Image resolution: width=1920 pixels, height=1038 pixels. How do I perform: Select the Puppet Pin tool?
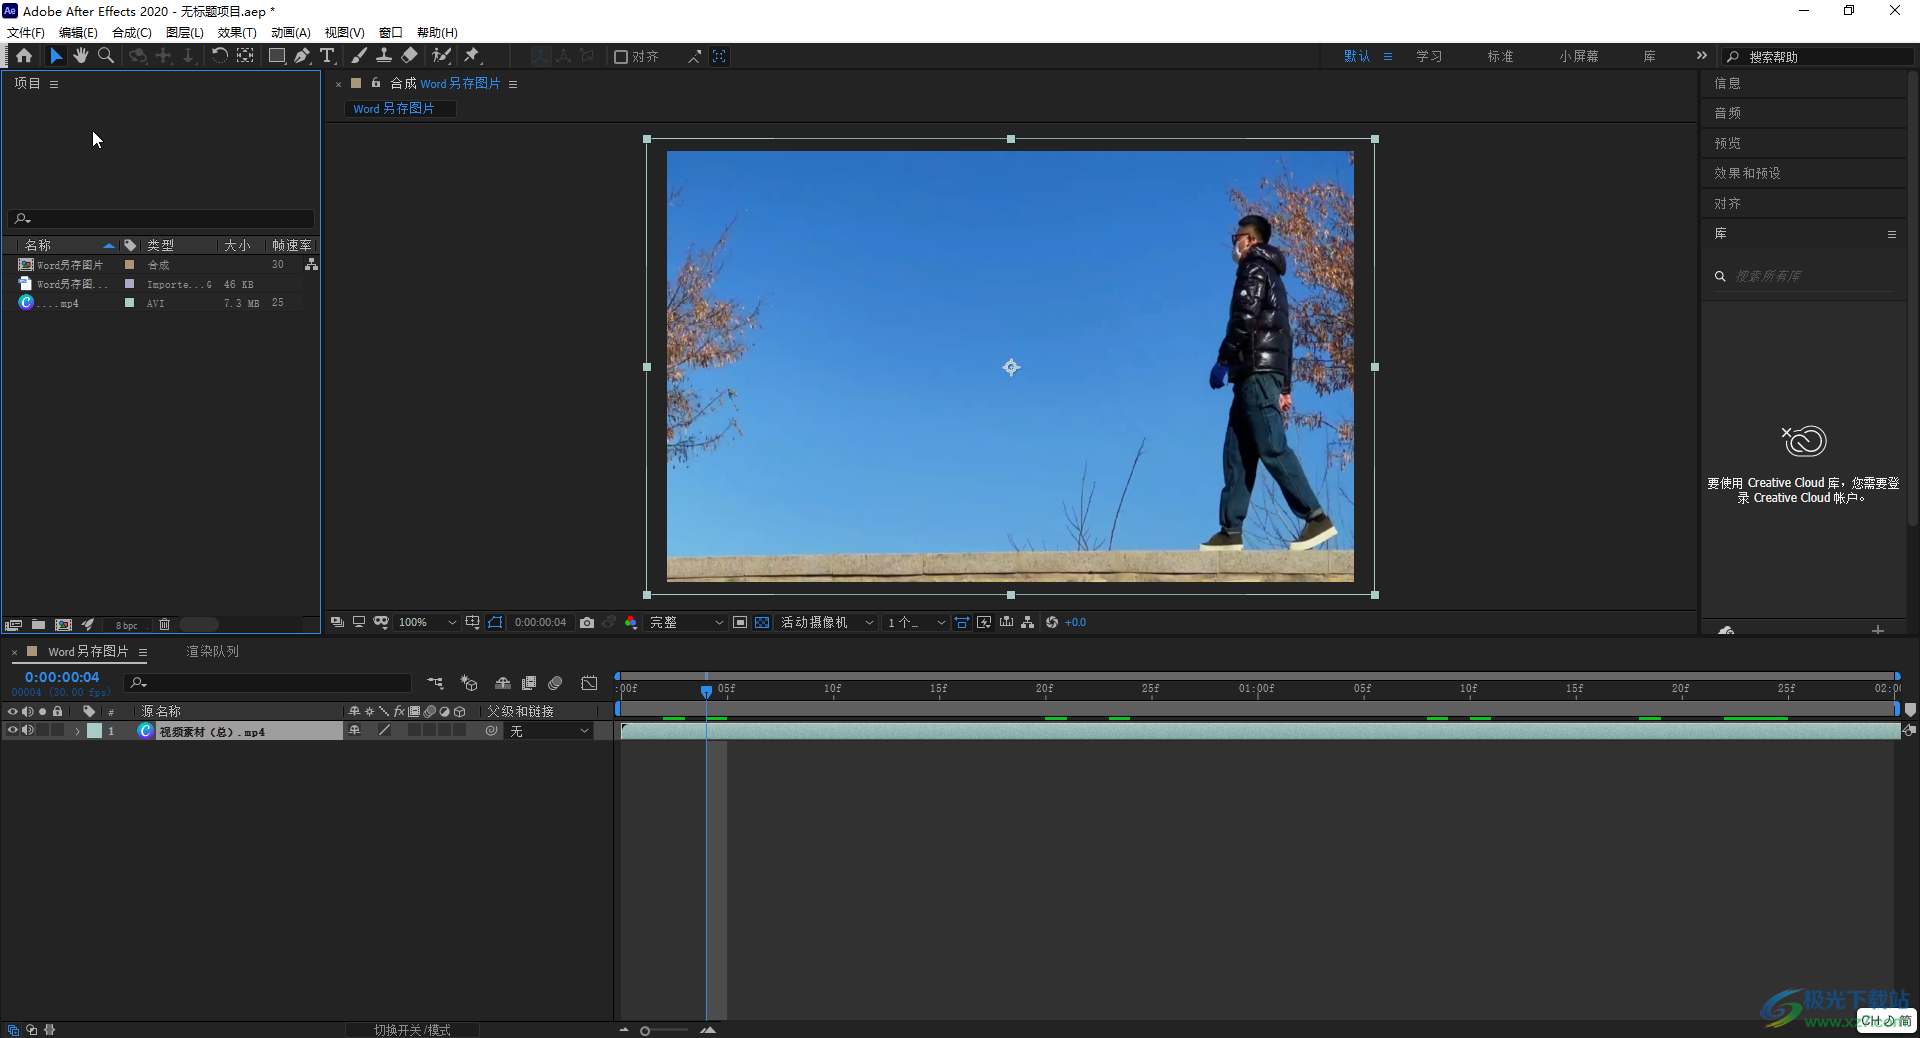[472, 56]
